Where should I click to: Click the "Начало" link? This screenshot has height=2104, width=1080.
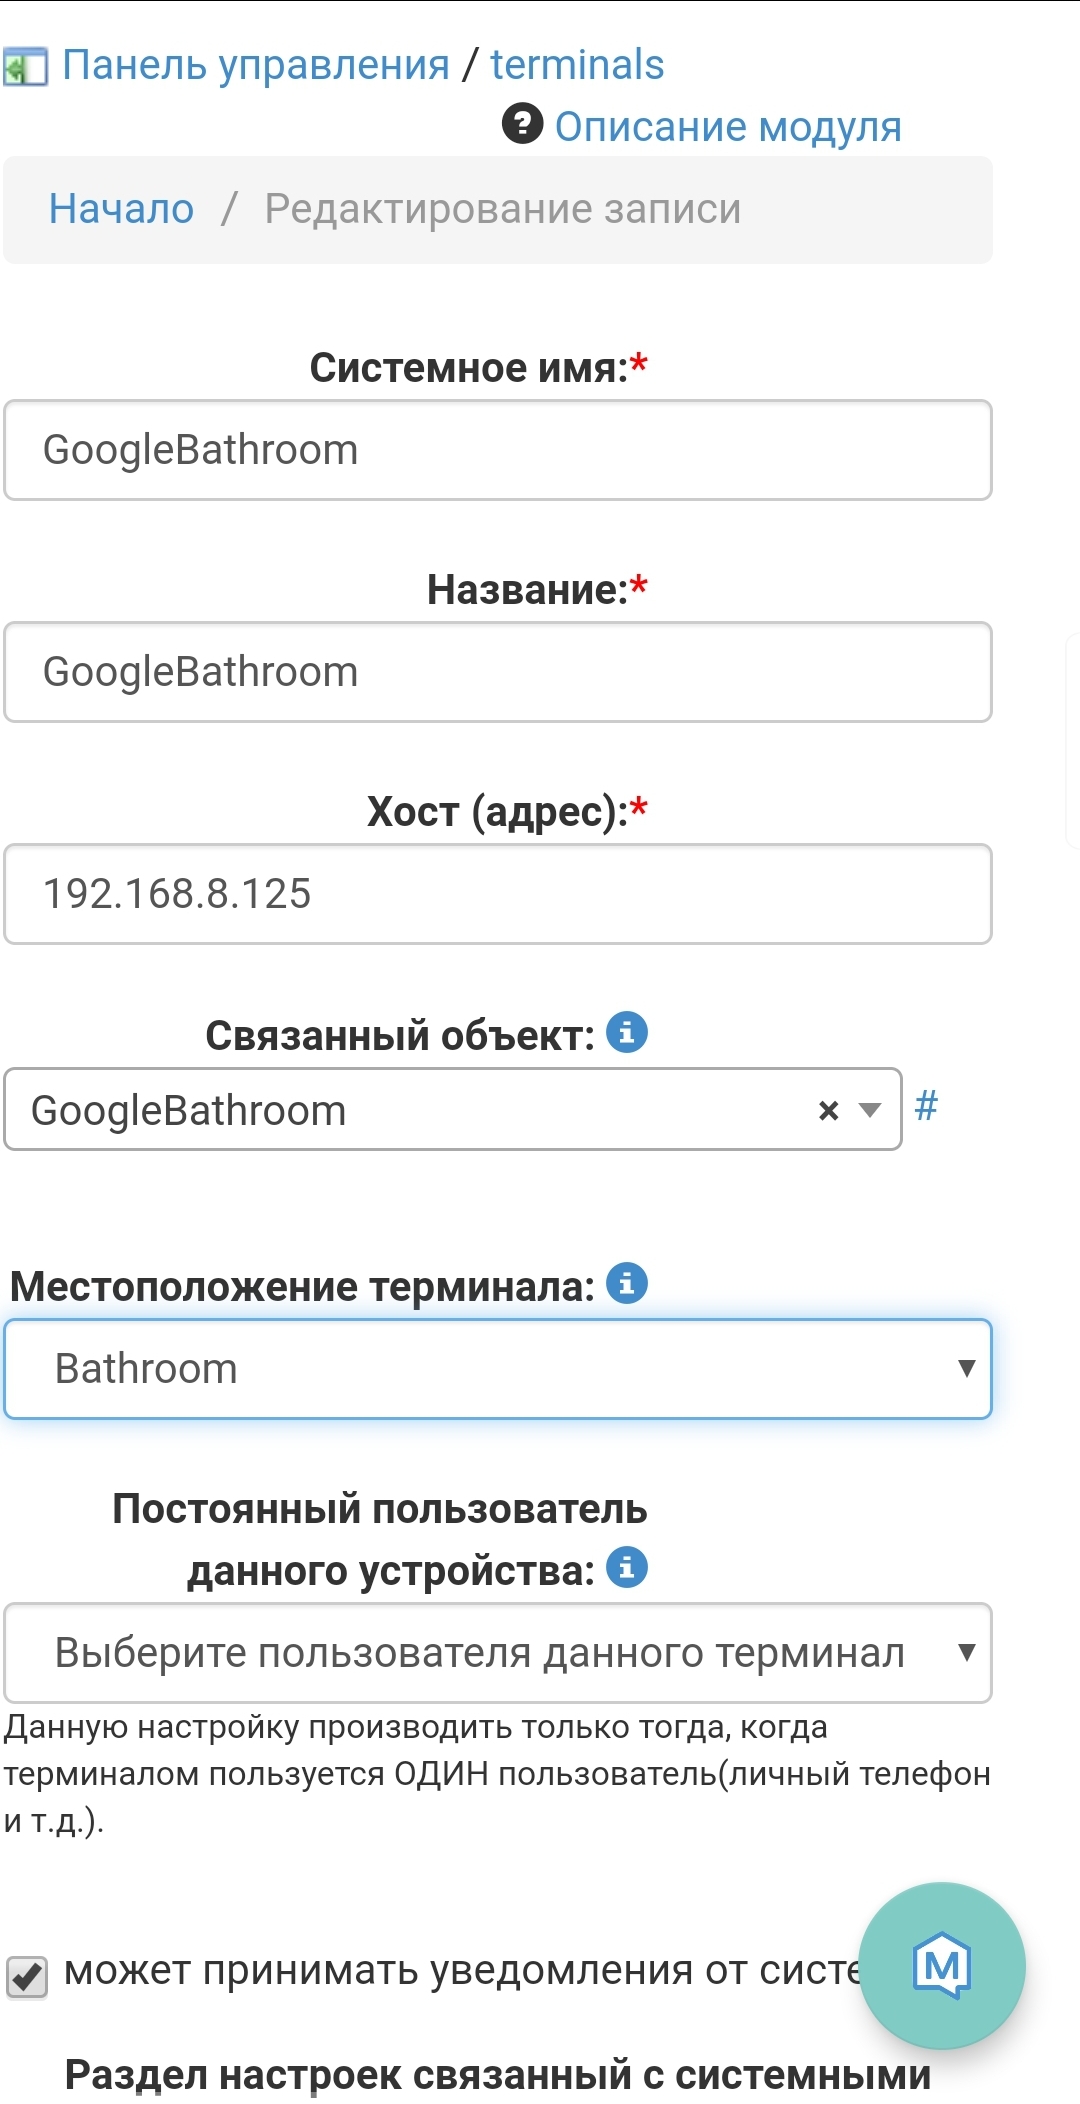(121, 209)
